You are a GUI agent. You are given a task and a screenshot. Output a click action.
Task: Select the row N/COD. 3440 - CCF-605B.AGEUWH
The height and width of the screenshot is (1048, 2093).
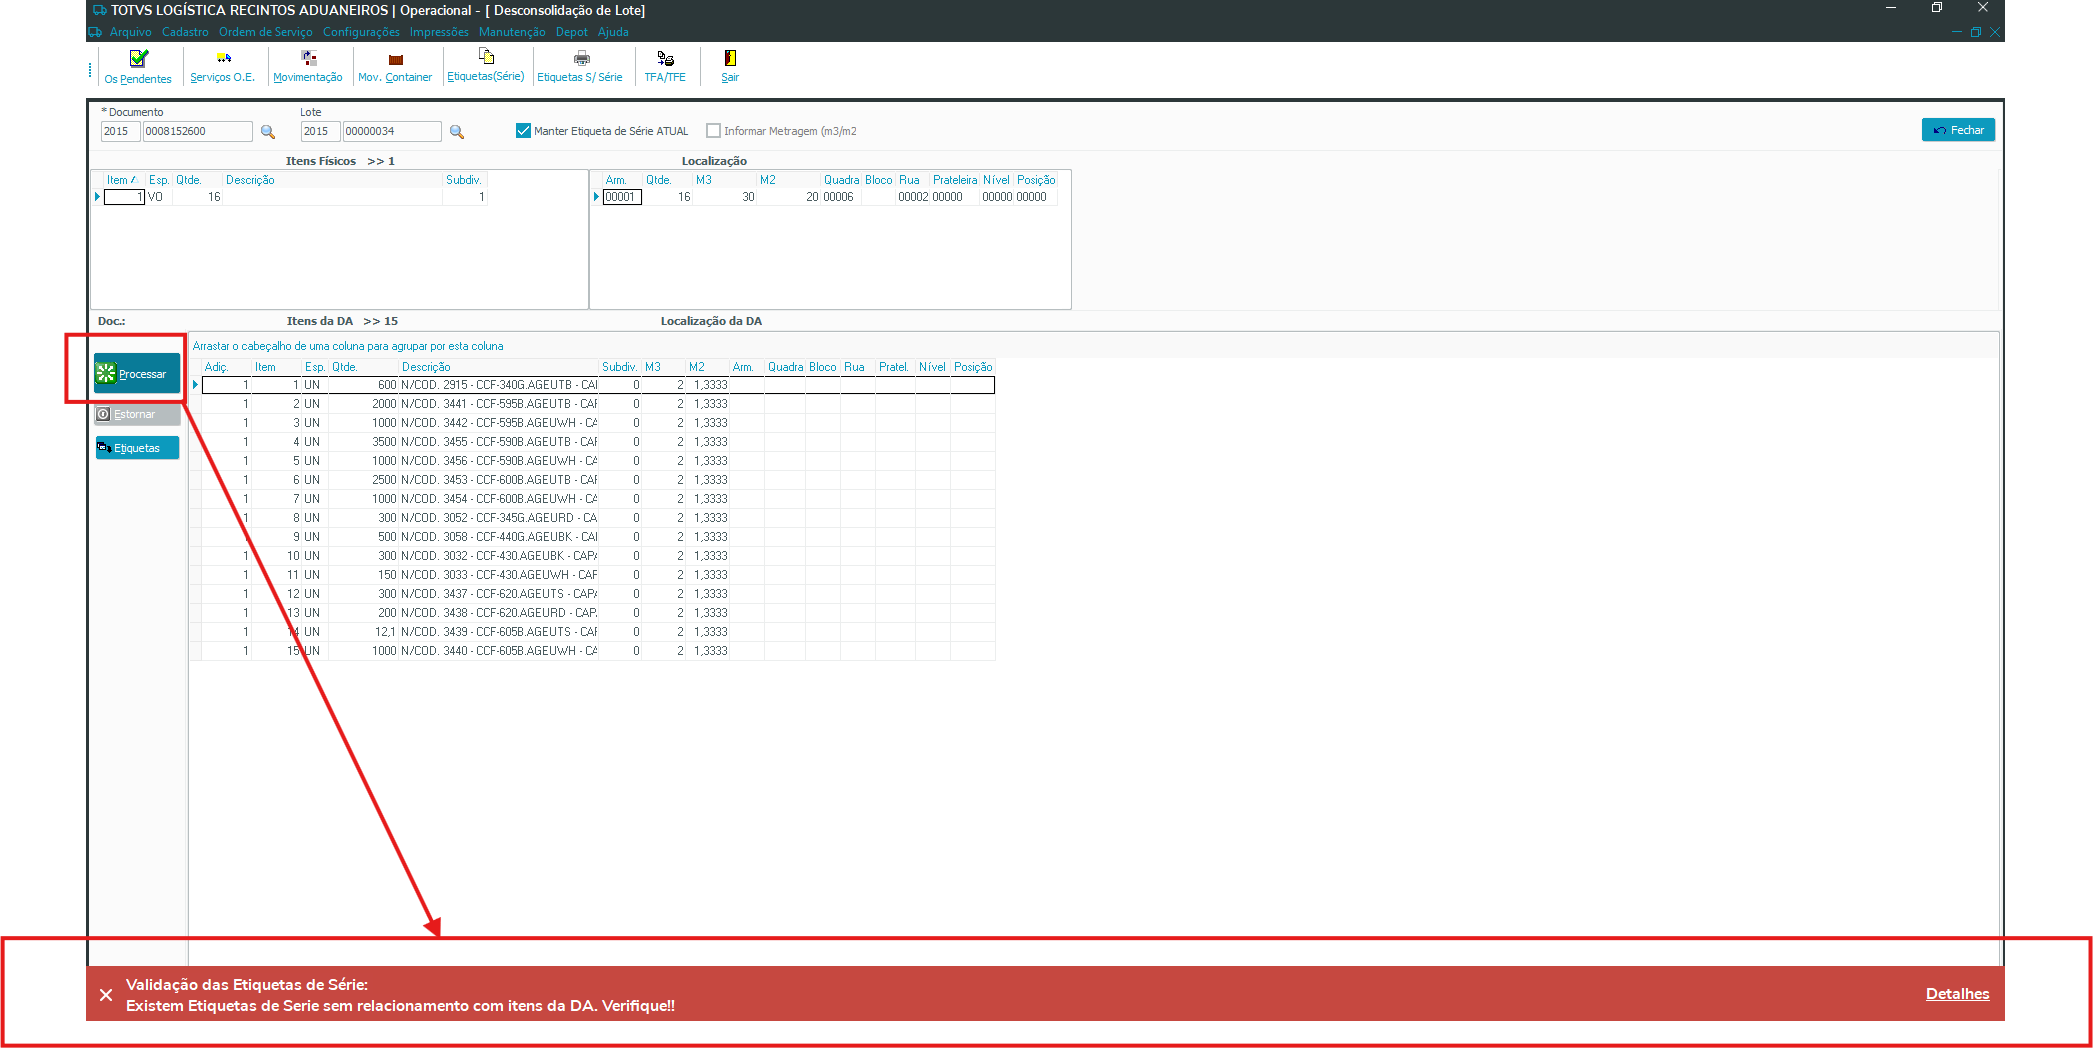coord(598,651)
